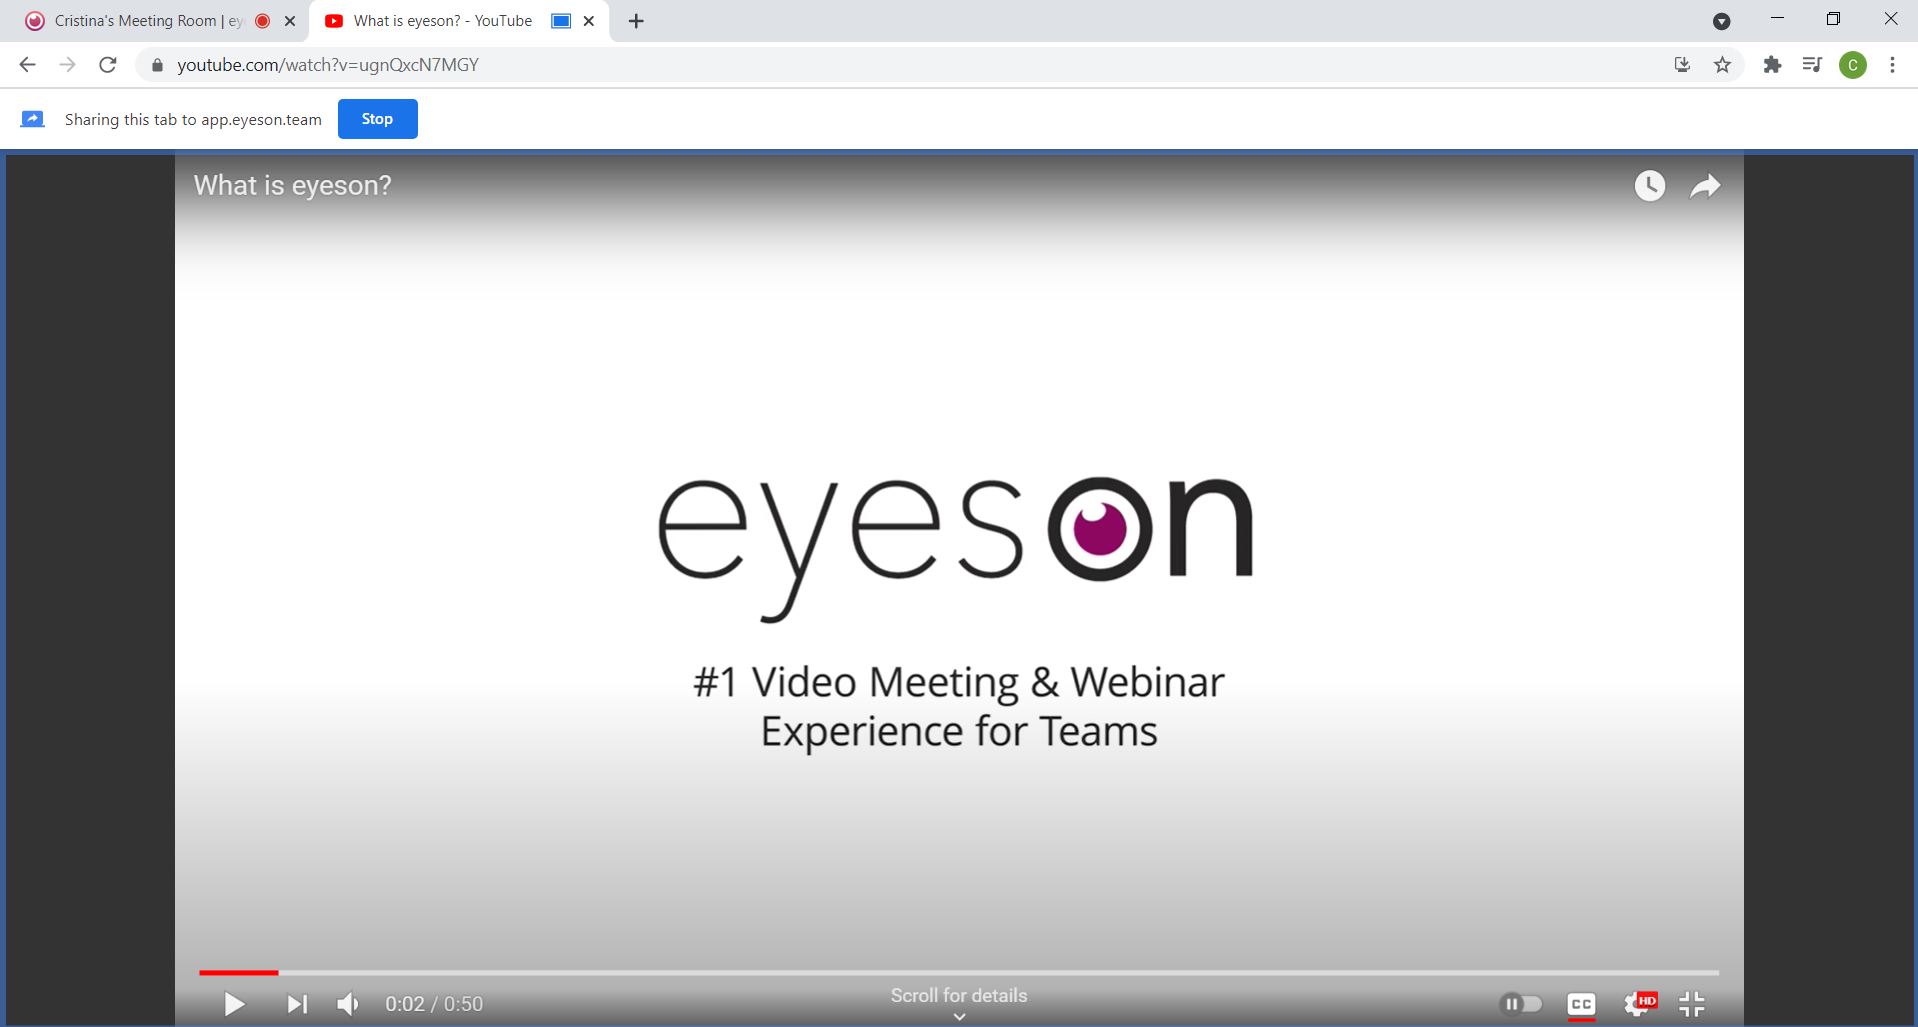Open Chrome three-dot menu
1918x1027 pixels.
(1892, 65)
